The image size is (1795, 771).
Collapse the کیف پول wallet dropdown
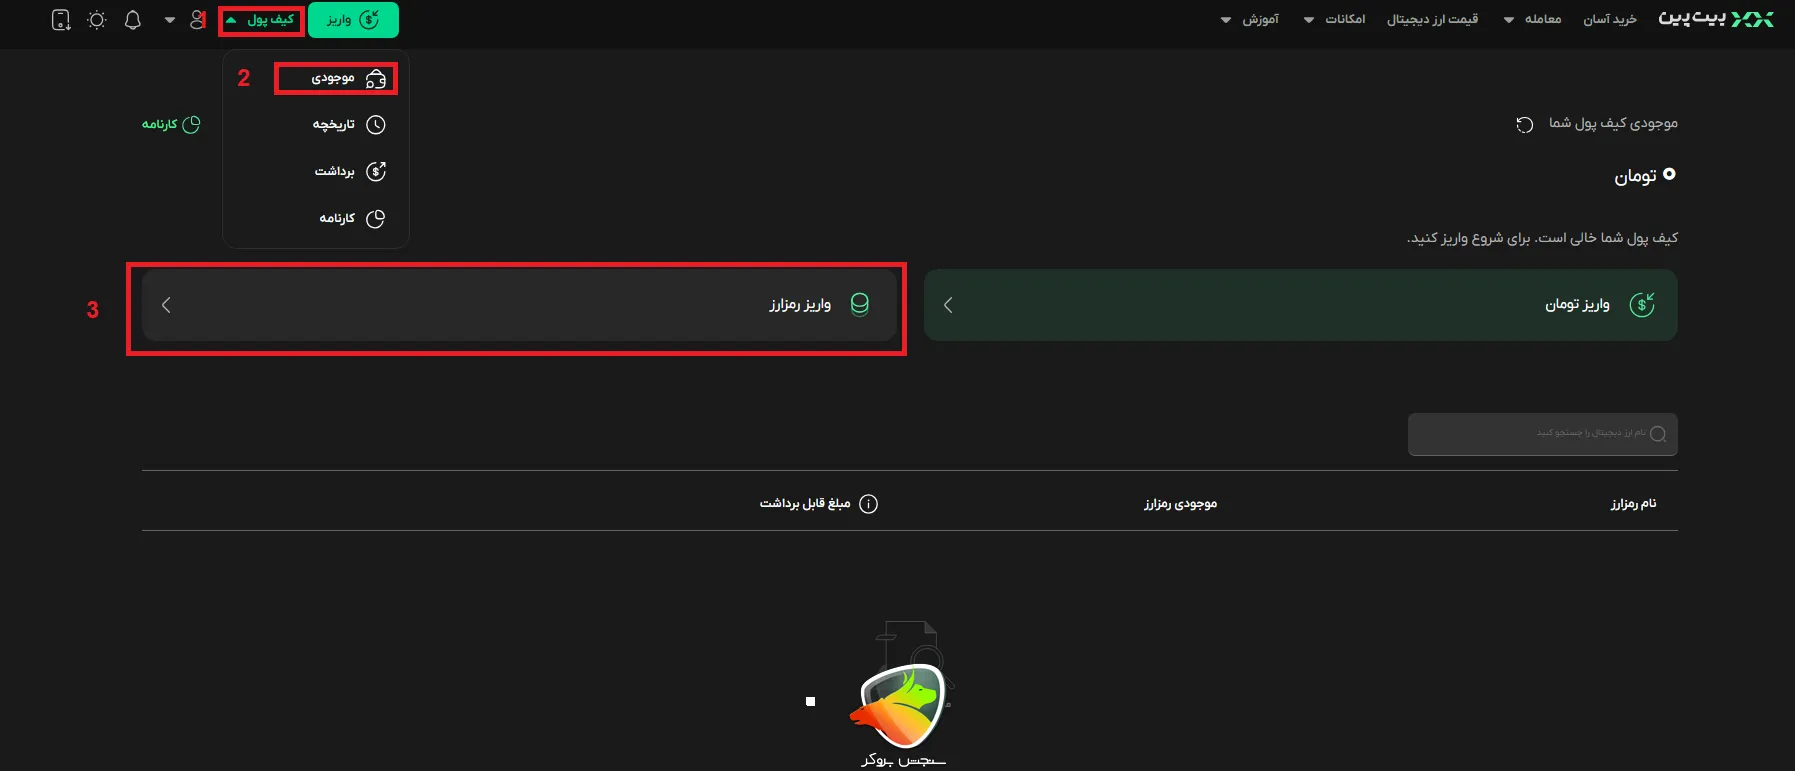(261, 20)
